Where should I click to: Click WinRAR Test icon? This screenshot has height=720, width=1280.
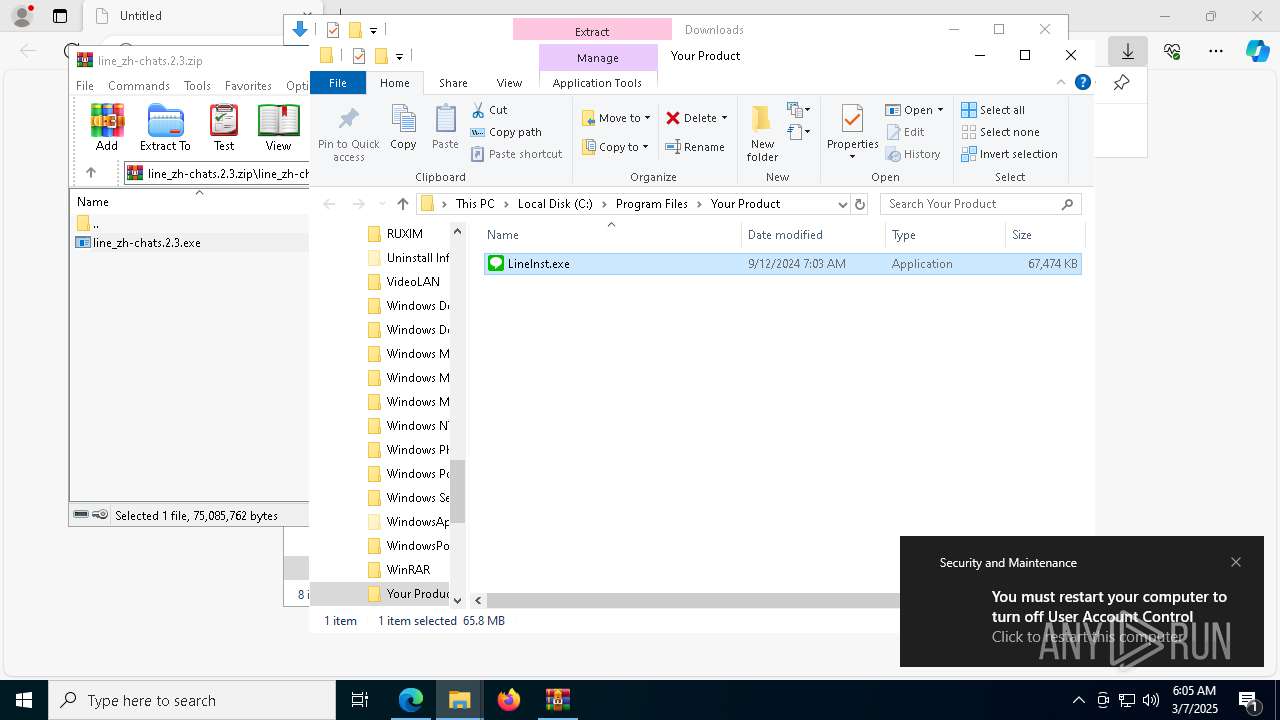coord(224,127)
